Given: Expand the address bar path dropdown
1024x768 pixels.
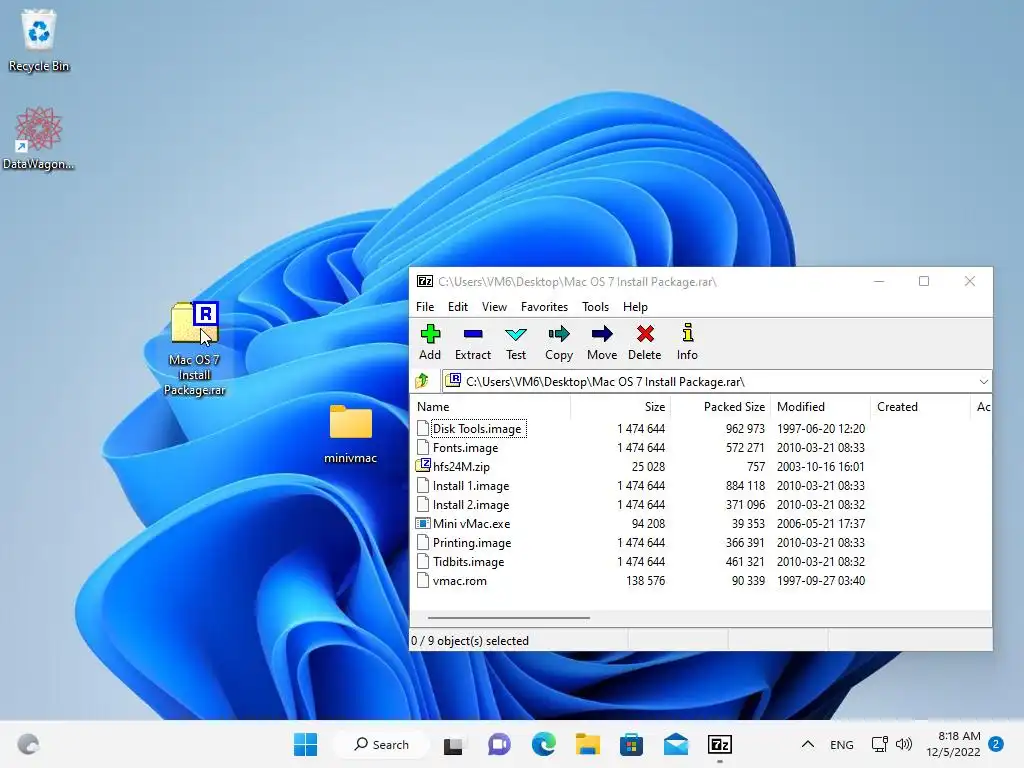Looking at the screenshot, I should click(x=984, y=381).
